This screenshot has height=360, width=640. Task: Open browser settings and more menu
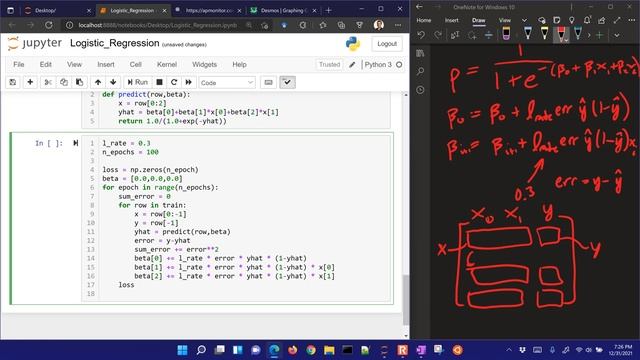(398, 25)
